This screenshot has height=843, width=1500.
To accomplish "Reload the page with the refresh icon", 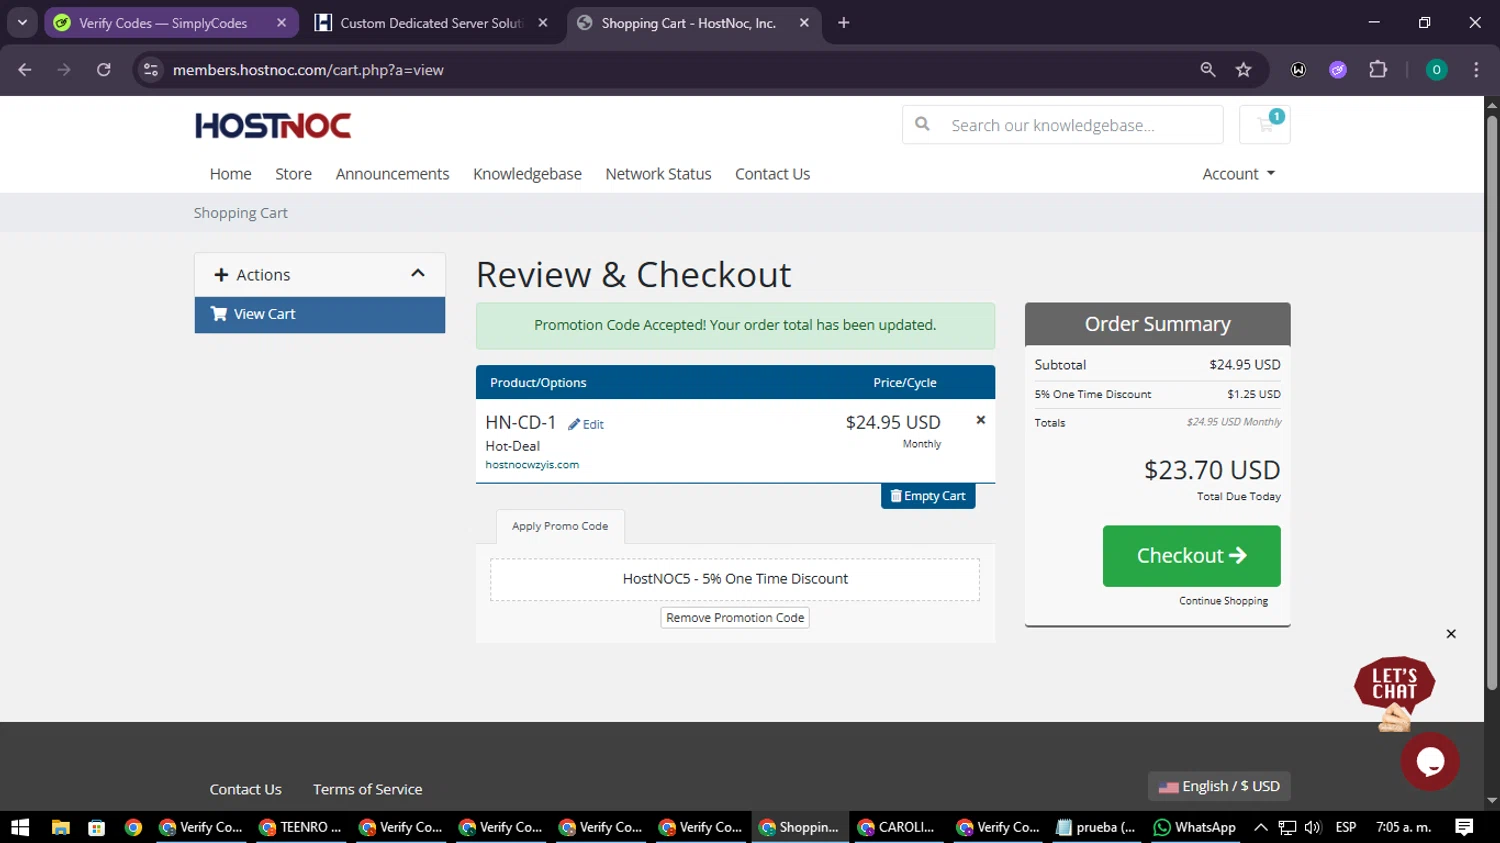I will 103,69.
